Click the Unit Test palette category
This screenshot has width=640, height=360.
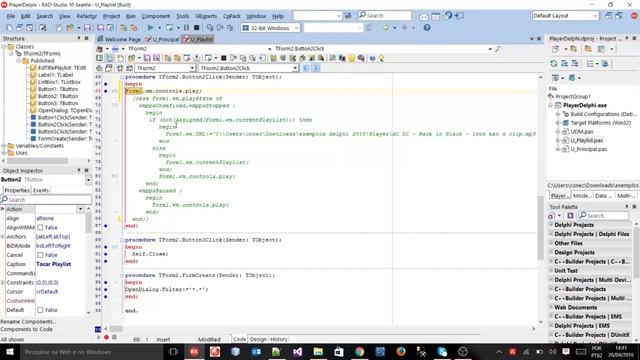pyautogui.click(x=566, y=271)
